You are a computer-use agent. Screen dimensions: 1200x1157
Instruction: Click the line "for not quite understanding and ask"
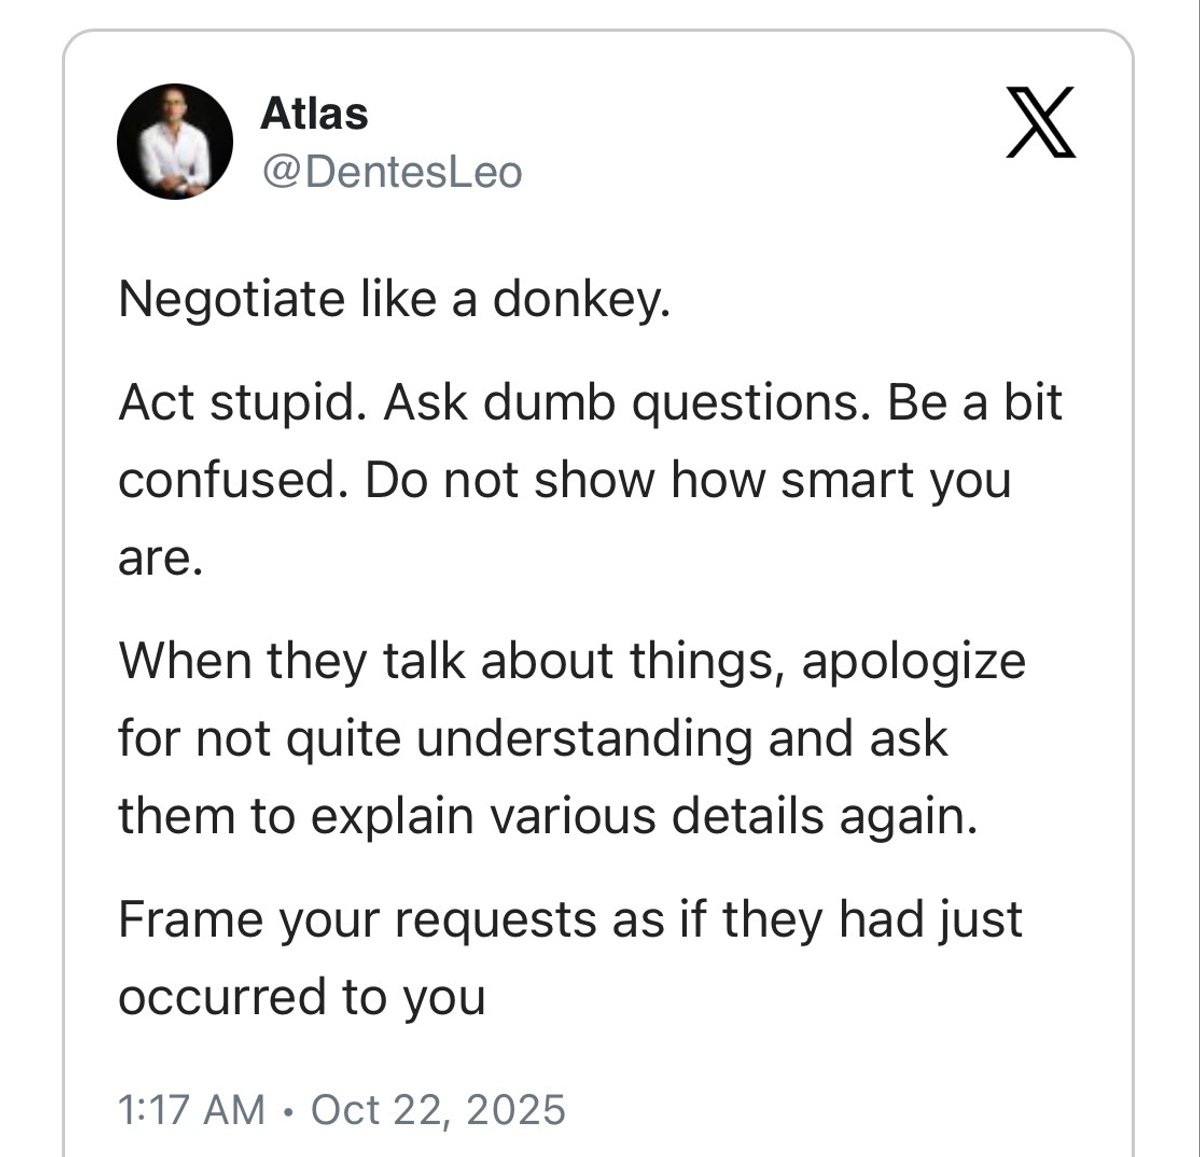pyautogui.click(x=532, y=739)
